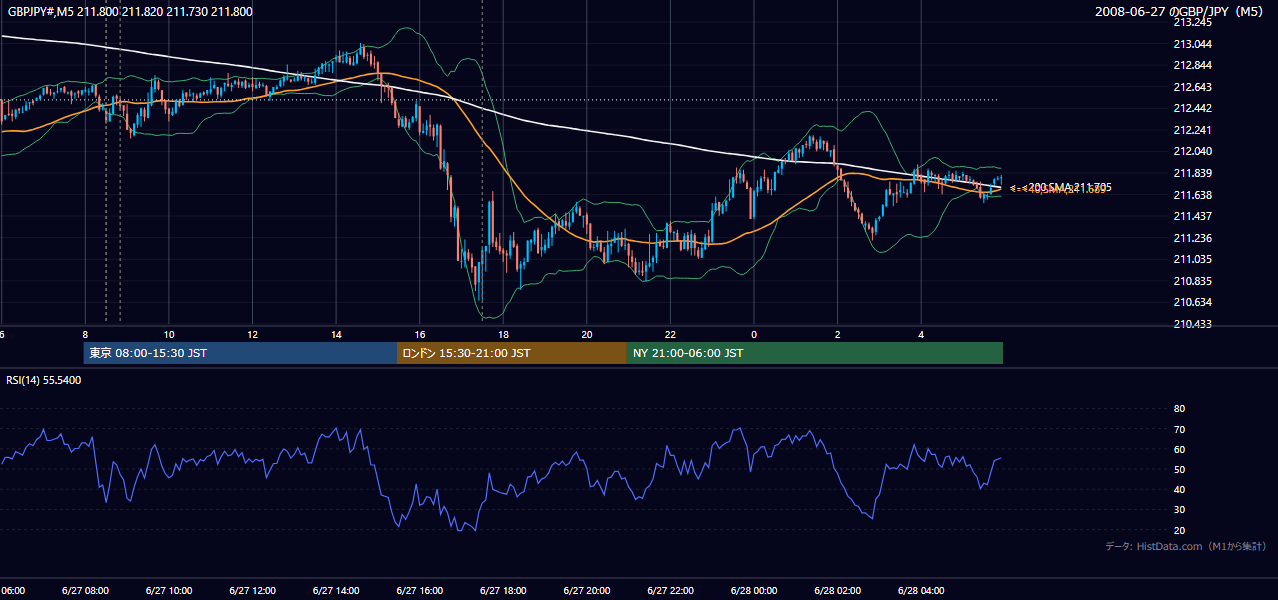Select the London 15:30-21:00 JST session bar
Viewport: 1278px width, 600px height.
point(512,353)
